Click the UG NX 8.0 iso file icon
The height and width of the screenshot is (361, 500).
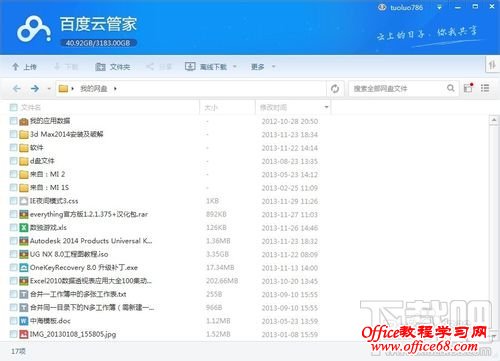tap(24, 254)
